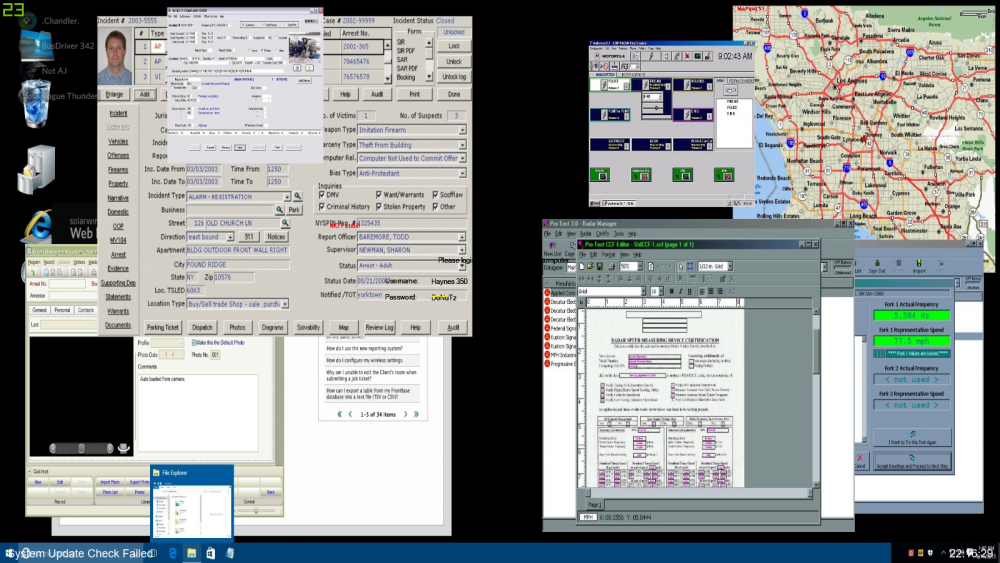Click CCF Editor vertical scrollbar
This screenshot has width=1000, height=563.
tap(815, 399)
